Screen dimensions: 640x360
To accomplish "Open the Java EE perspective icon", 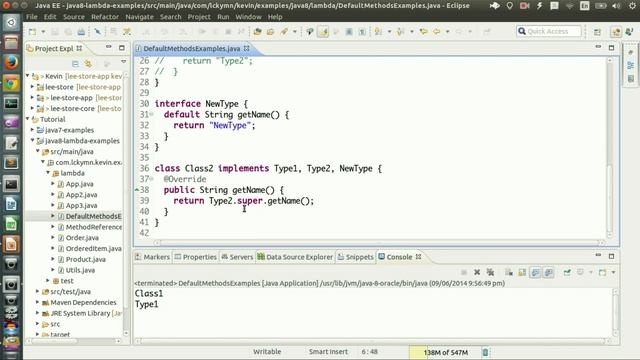I will click(x=616, y=31).
